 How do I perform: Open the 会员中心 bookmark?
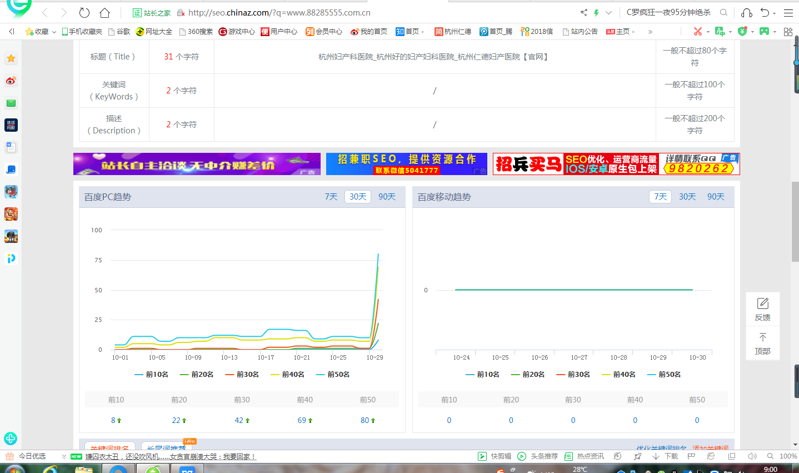click(x=324, y=32)
